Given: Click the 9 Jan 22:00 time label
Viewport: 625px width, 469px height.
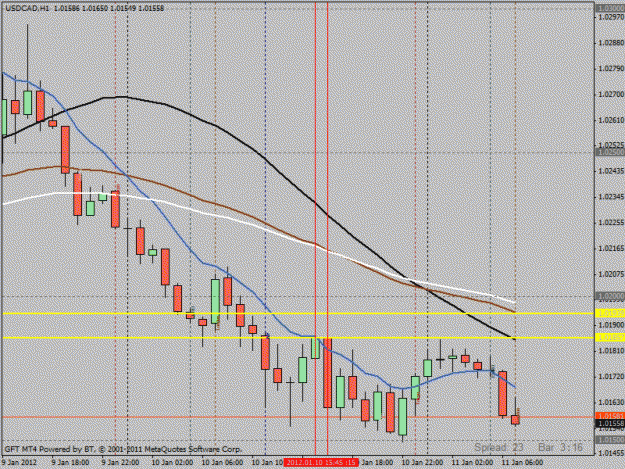Looking at the screenshot, I should coord(121,462).
